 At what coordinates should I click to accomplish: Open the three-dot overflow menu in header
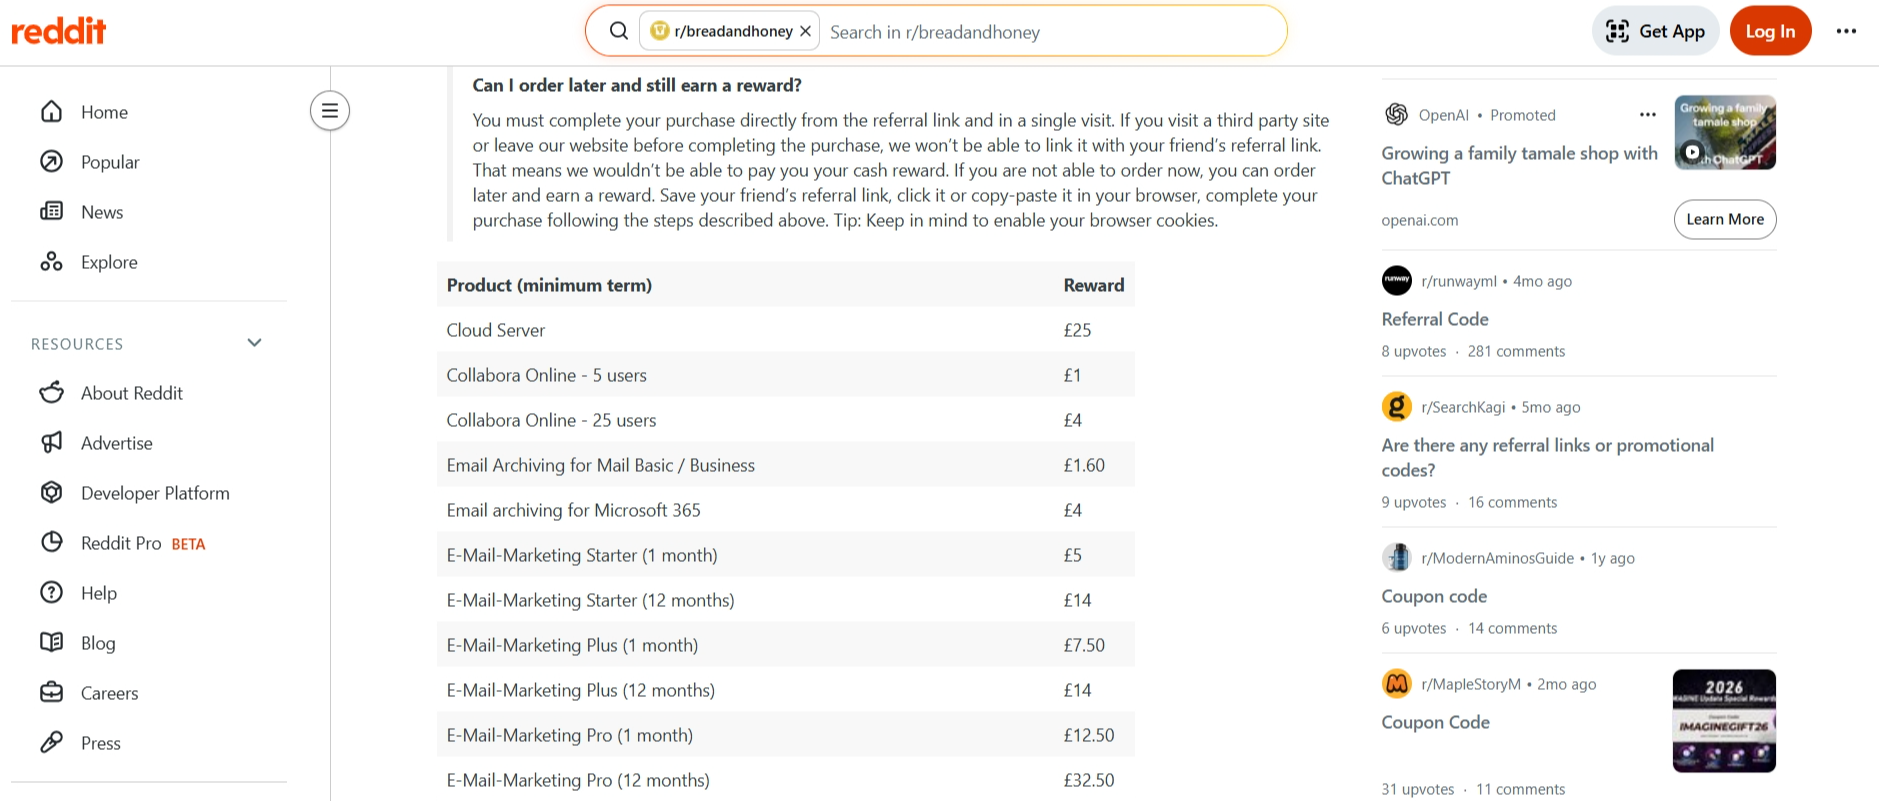click(1846, 31)
